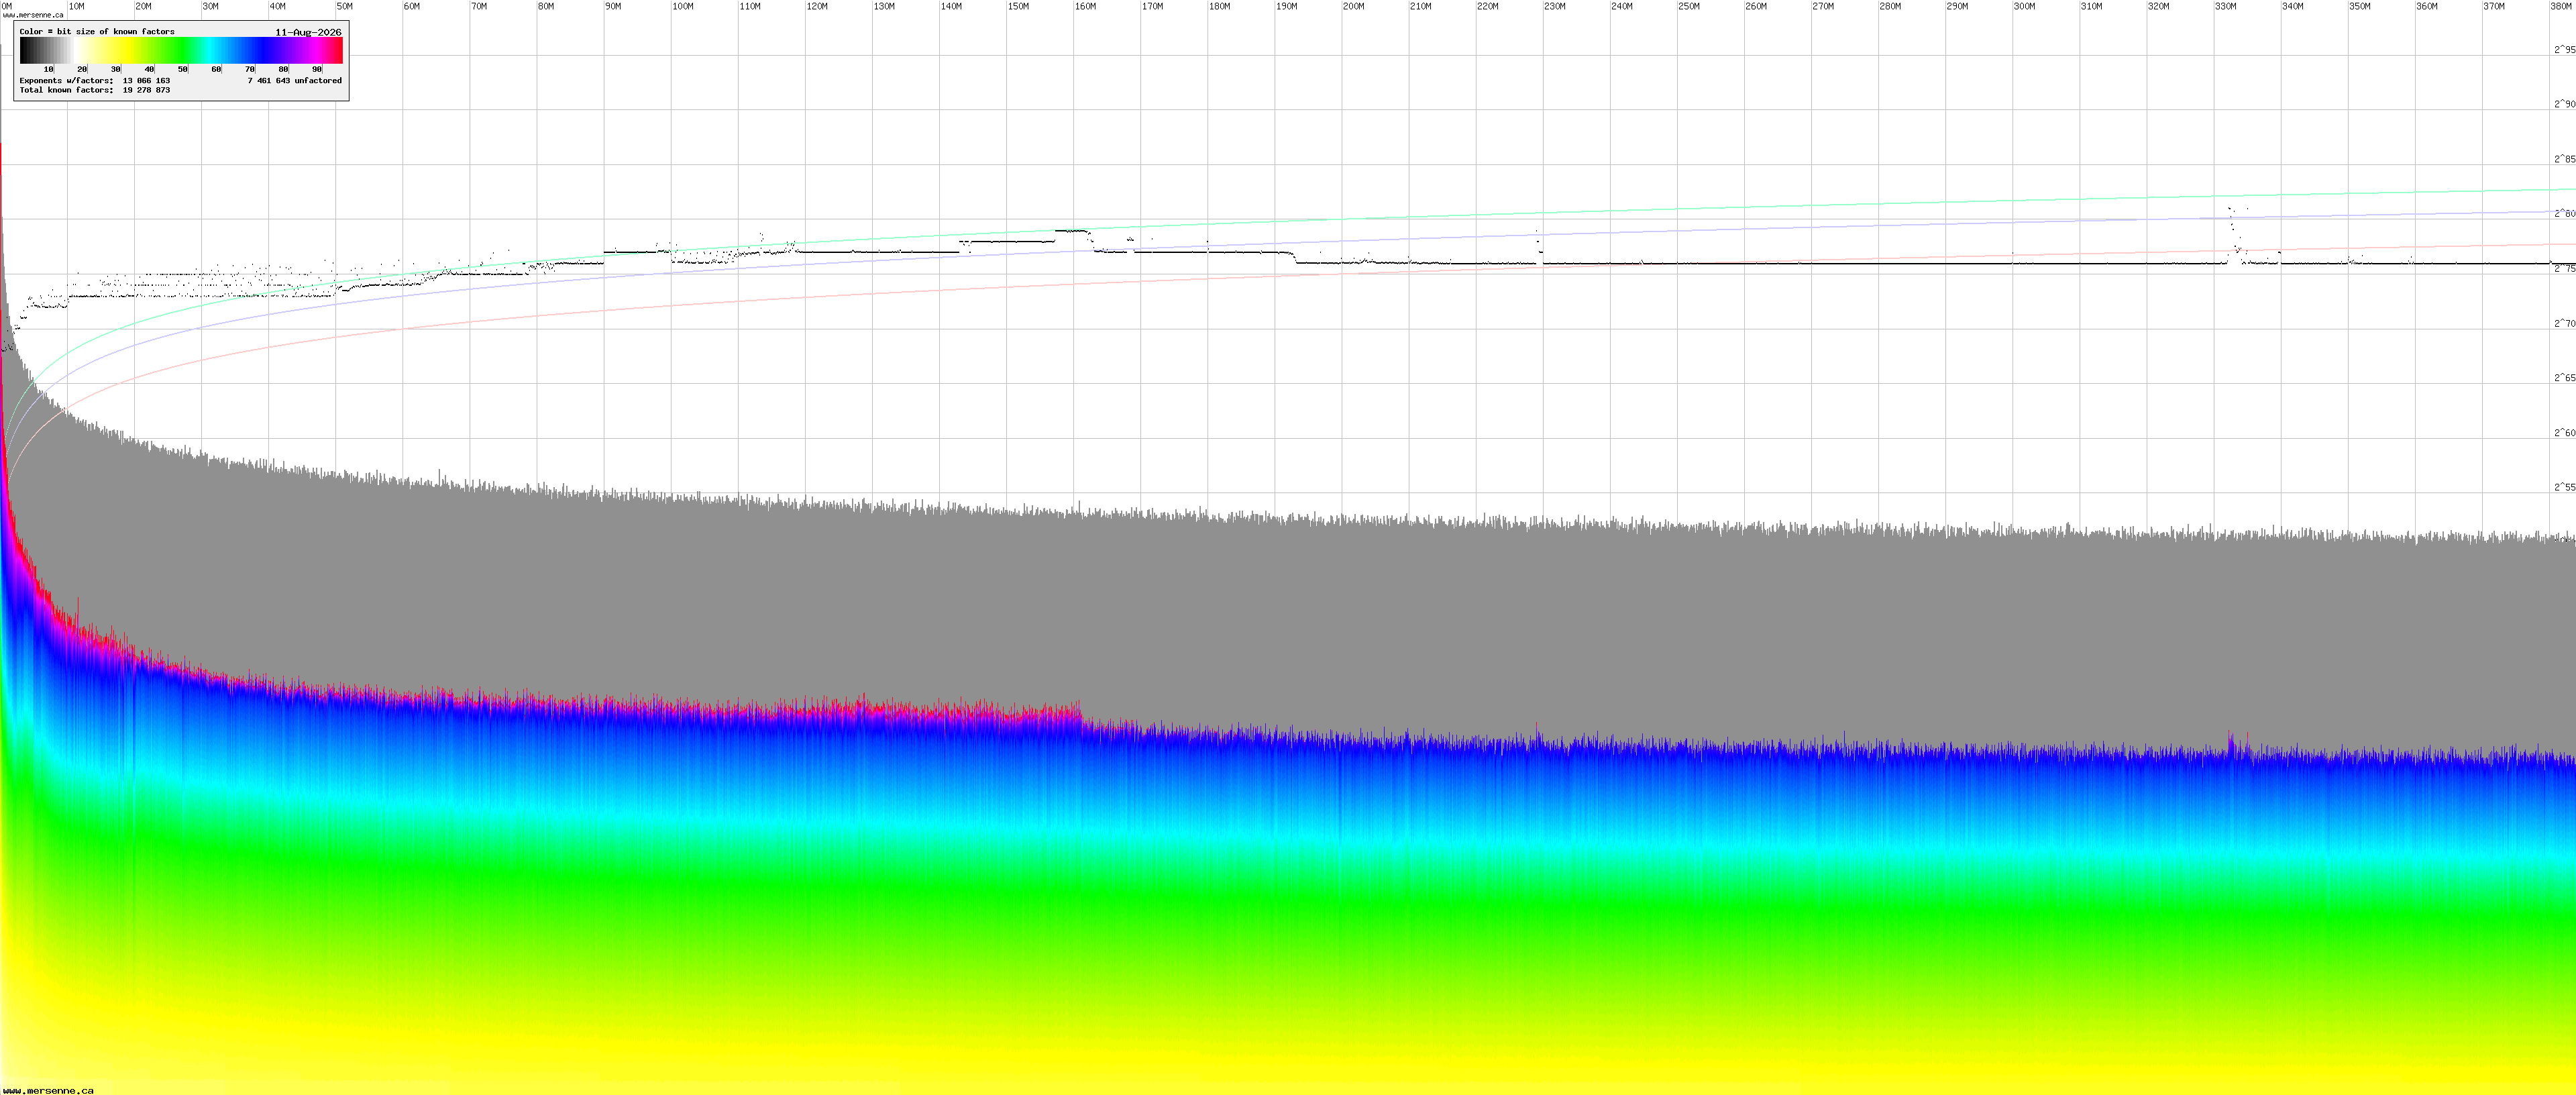
Task: Click the legend color gradient bar
Action: click(x=181, y=51)
